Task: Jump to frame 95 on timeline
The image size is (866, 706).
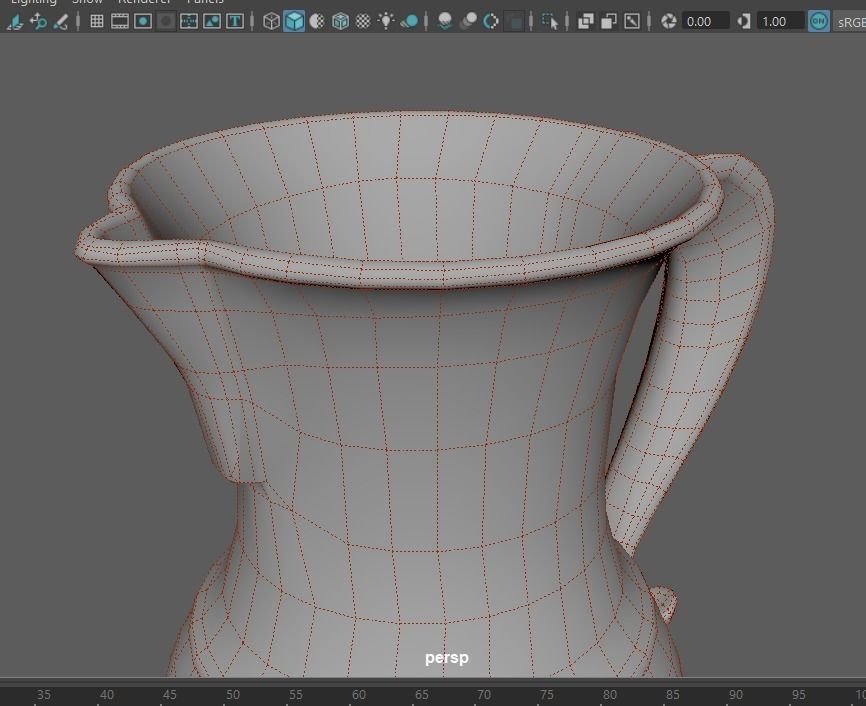Action: [799, 695]
